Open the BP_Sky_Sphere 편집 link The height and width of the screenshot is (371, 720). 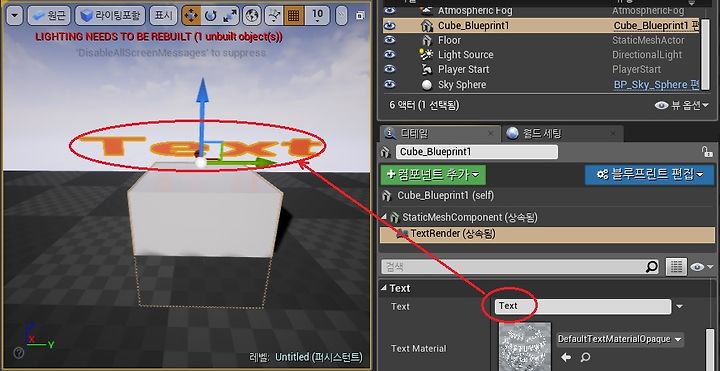tap(656, 84)
